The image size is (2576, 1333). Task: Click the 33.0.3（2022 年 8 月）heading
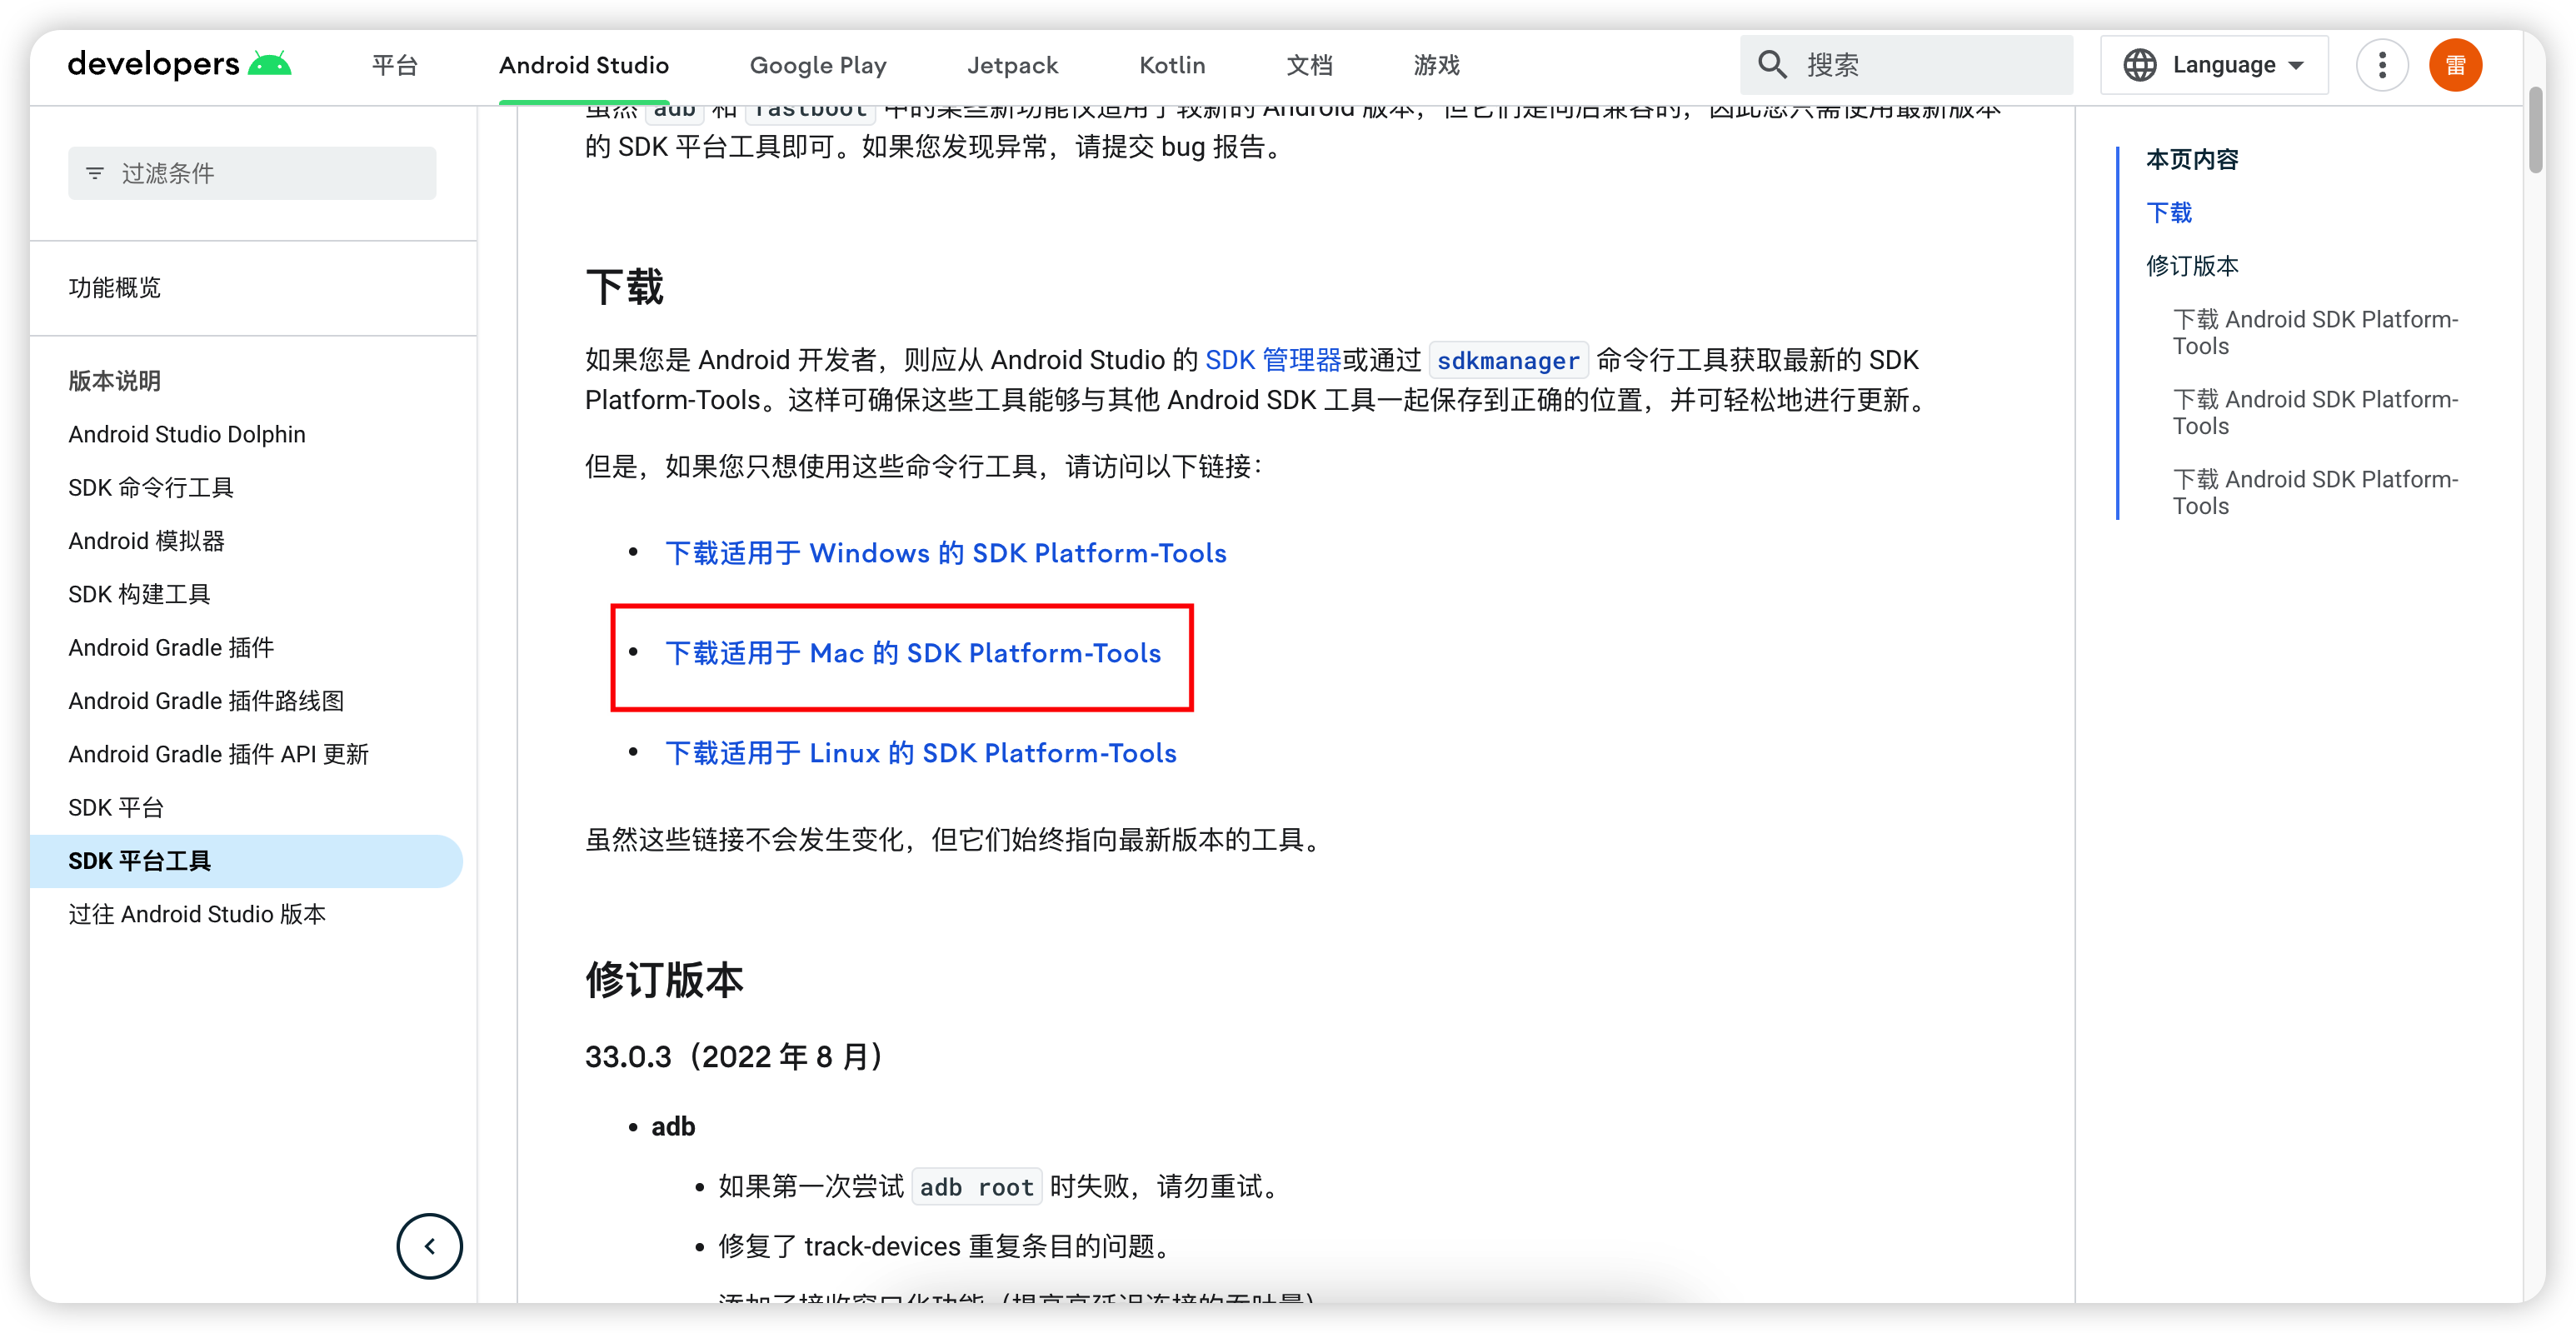pyautogui.click(x=736, y=1057)
